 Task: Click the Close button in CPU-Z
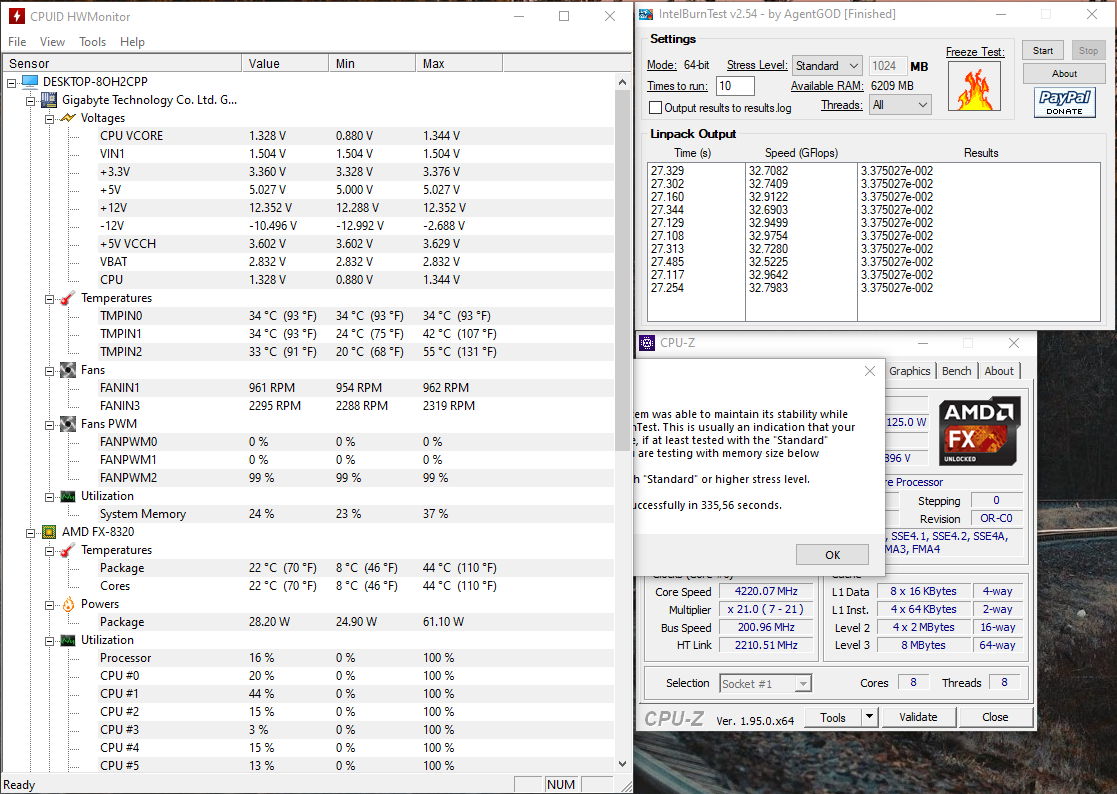(994, 717)
